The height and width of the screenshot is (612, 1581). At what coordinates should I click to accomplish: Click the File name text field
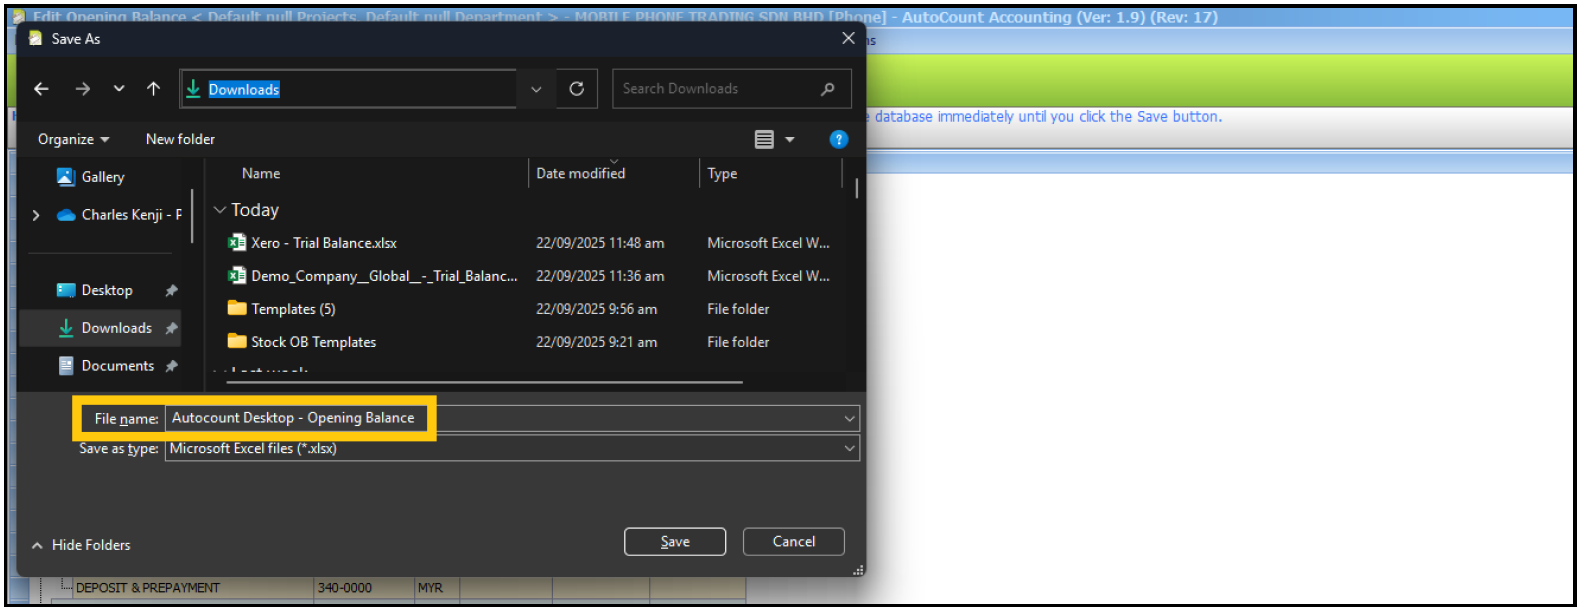click(504, 418)
